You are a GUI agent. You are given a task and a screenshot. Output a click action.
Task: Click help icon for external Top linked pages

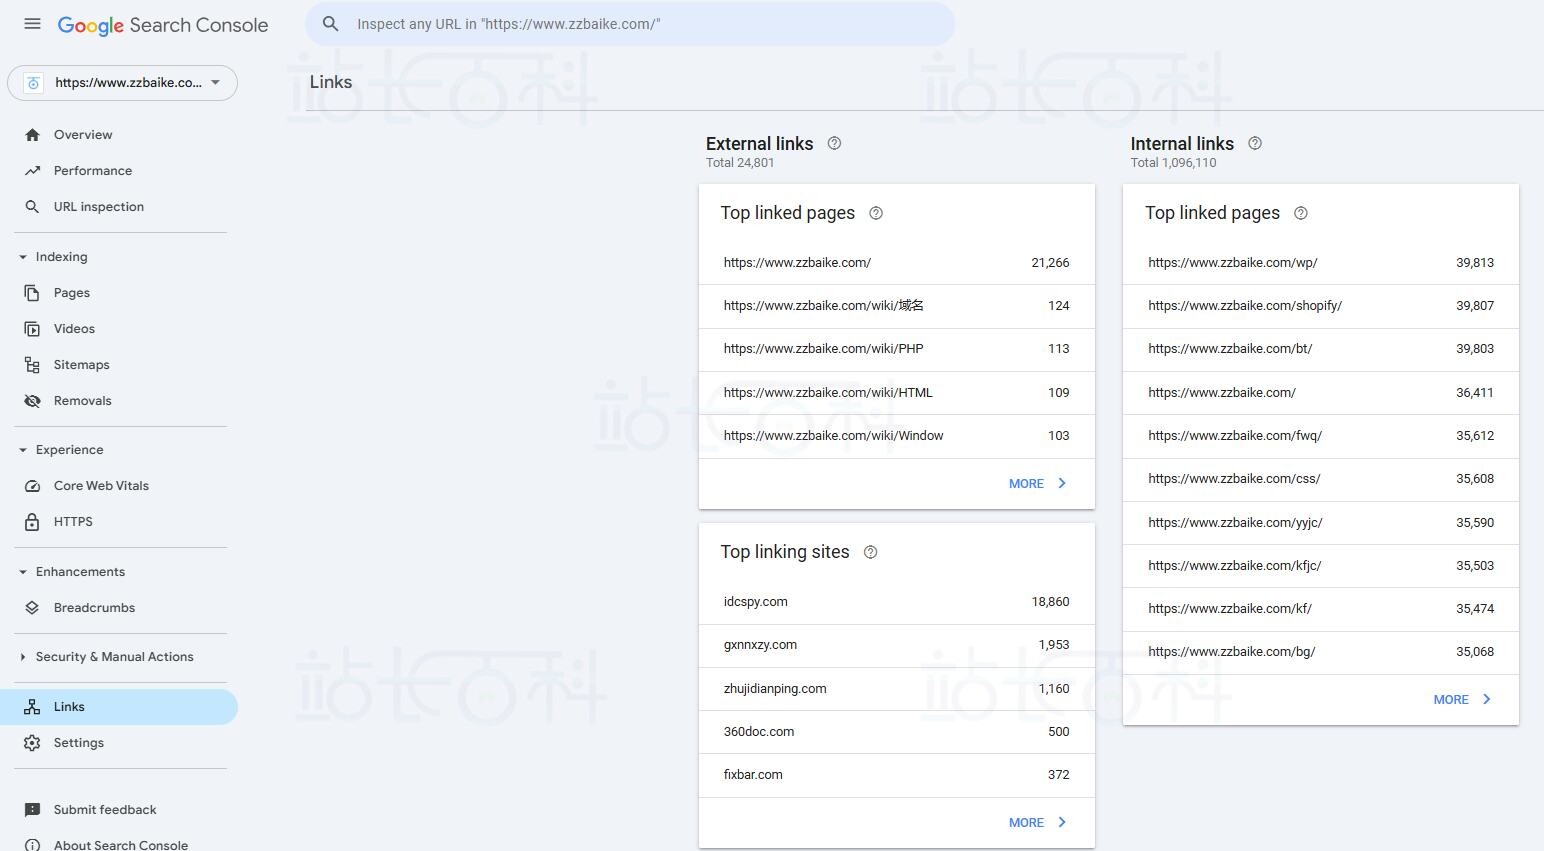876,213
